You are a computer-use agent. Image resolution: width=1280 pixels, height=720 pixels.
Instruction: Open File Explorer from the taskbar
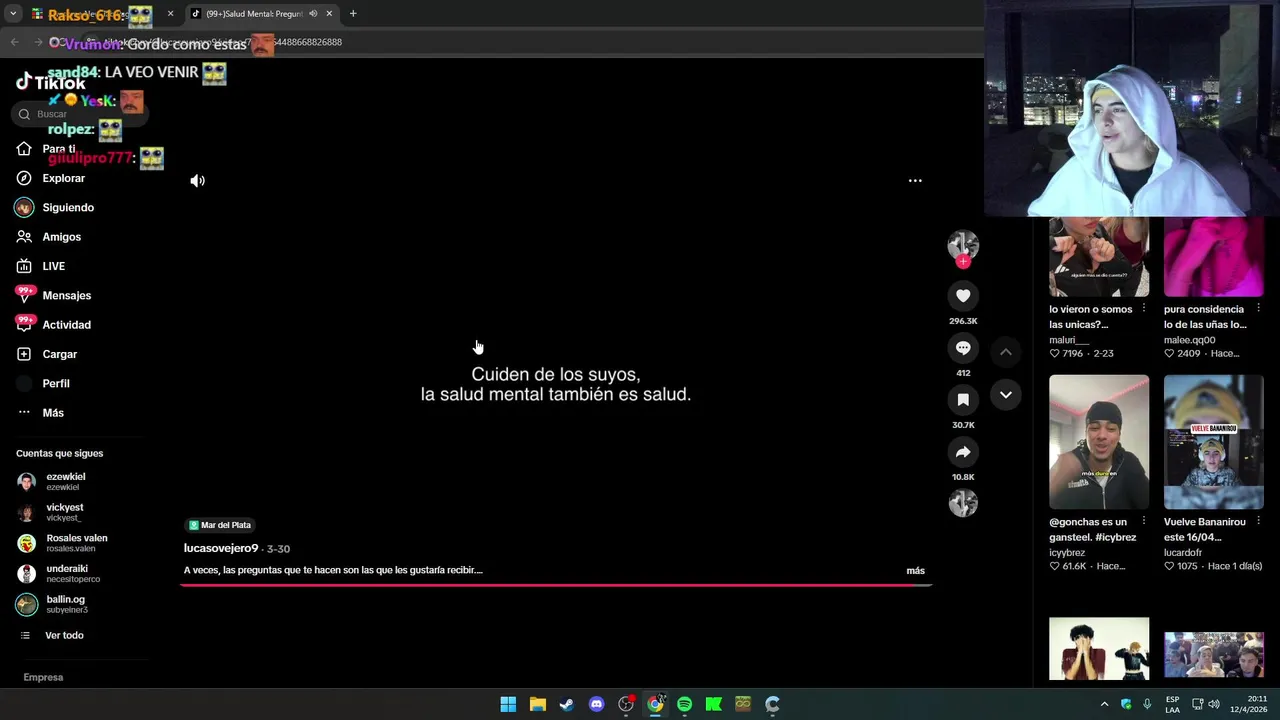(537, 704)
